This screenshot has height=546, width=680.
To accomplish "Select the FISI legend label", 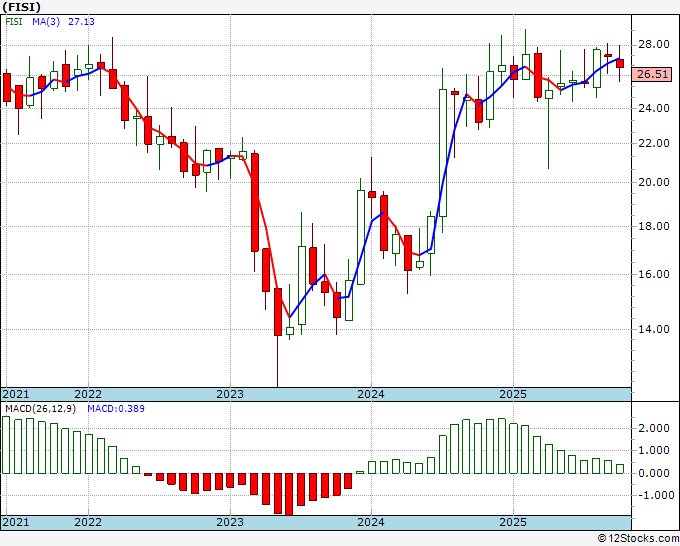I will pos(14,22).
